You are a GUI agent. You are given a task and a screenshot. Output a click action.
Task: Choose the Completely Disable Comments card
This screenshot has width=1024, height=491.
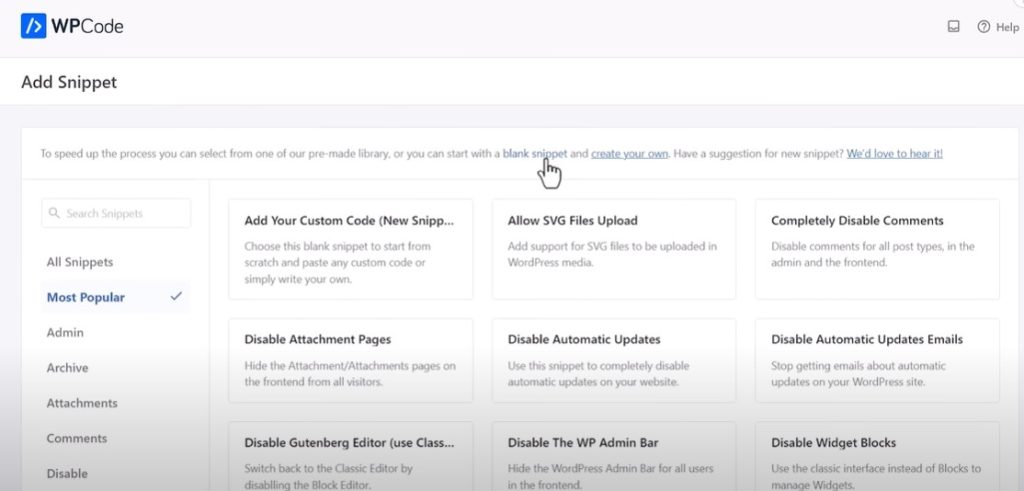pos(877,249)
